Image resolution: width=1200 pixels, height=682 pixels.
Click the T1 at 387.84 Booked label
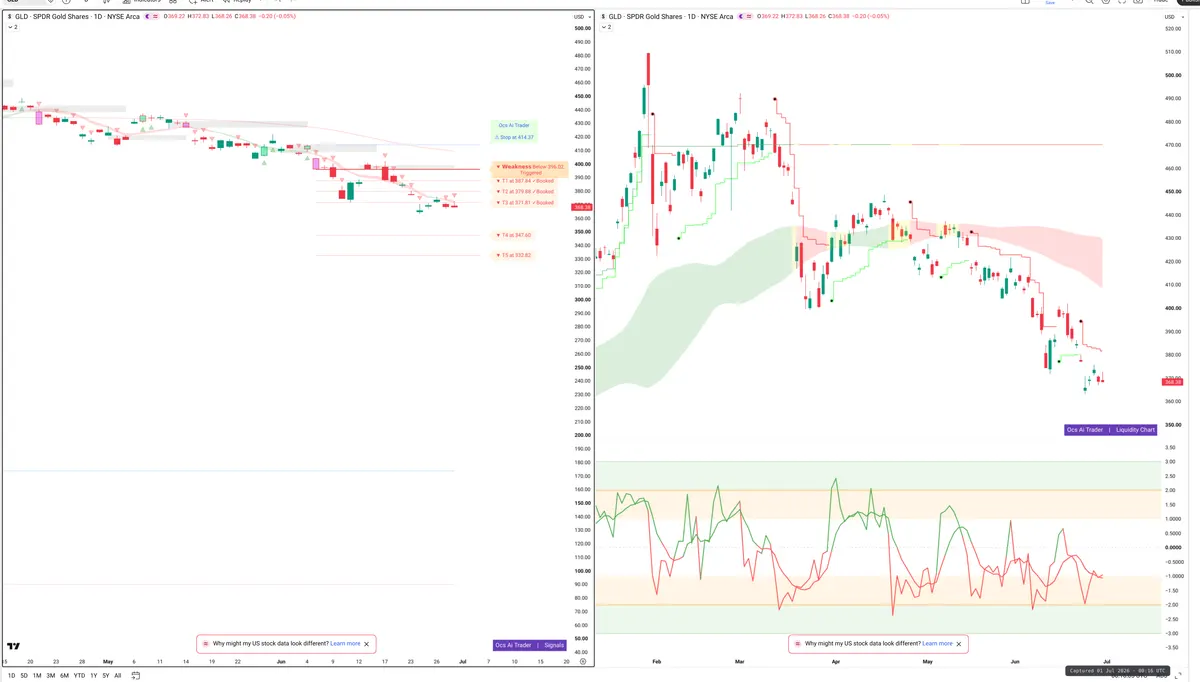(525, 181)
